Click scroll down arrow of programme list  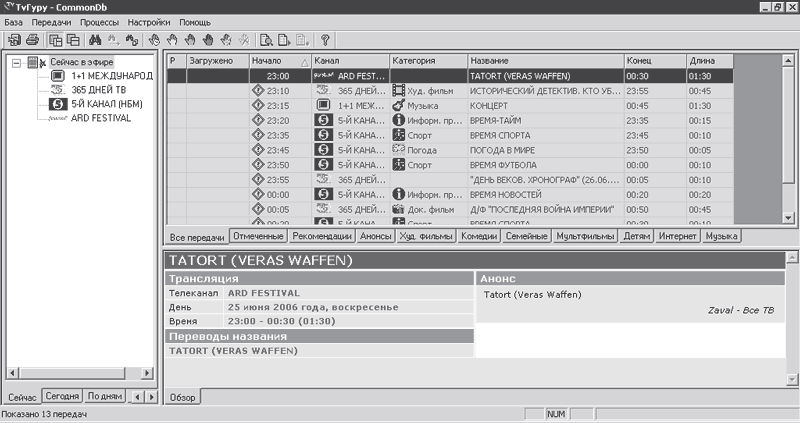(789, 219)
